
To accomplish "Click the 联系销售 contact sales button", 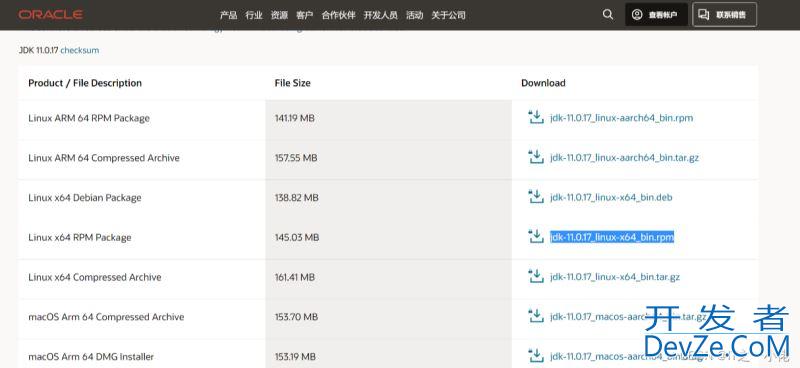I will point(724,14).
